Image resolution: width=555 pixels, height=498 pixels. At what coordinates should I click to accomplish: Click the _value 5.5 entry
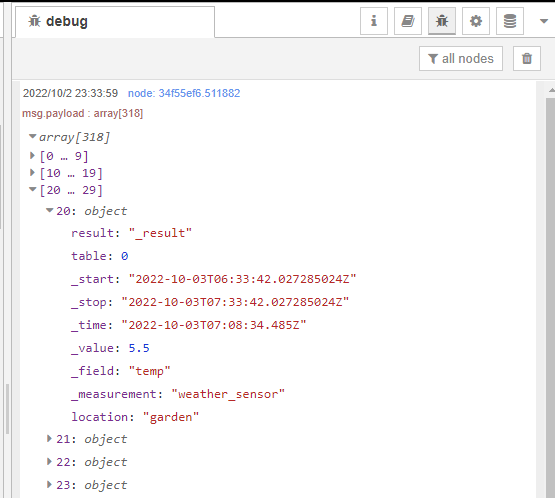(110, 348)
